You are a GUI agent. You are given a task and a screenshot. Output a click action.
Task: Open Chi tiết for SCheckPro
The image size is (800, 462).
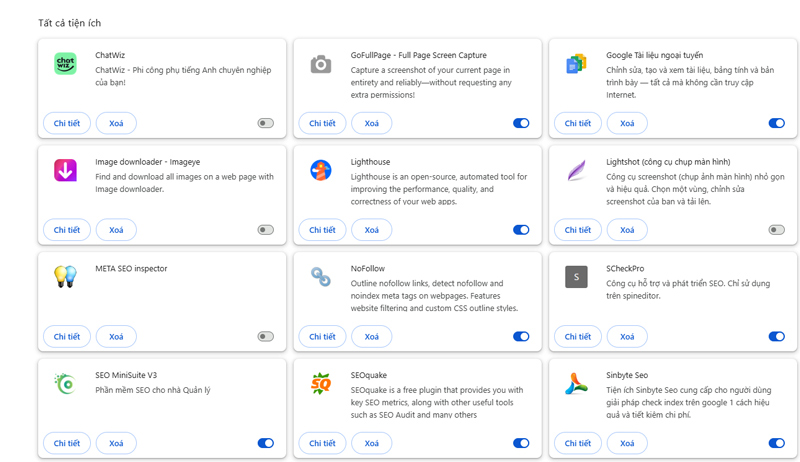pos(578,337)
